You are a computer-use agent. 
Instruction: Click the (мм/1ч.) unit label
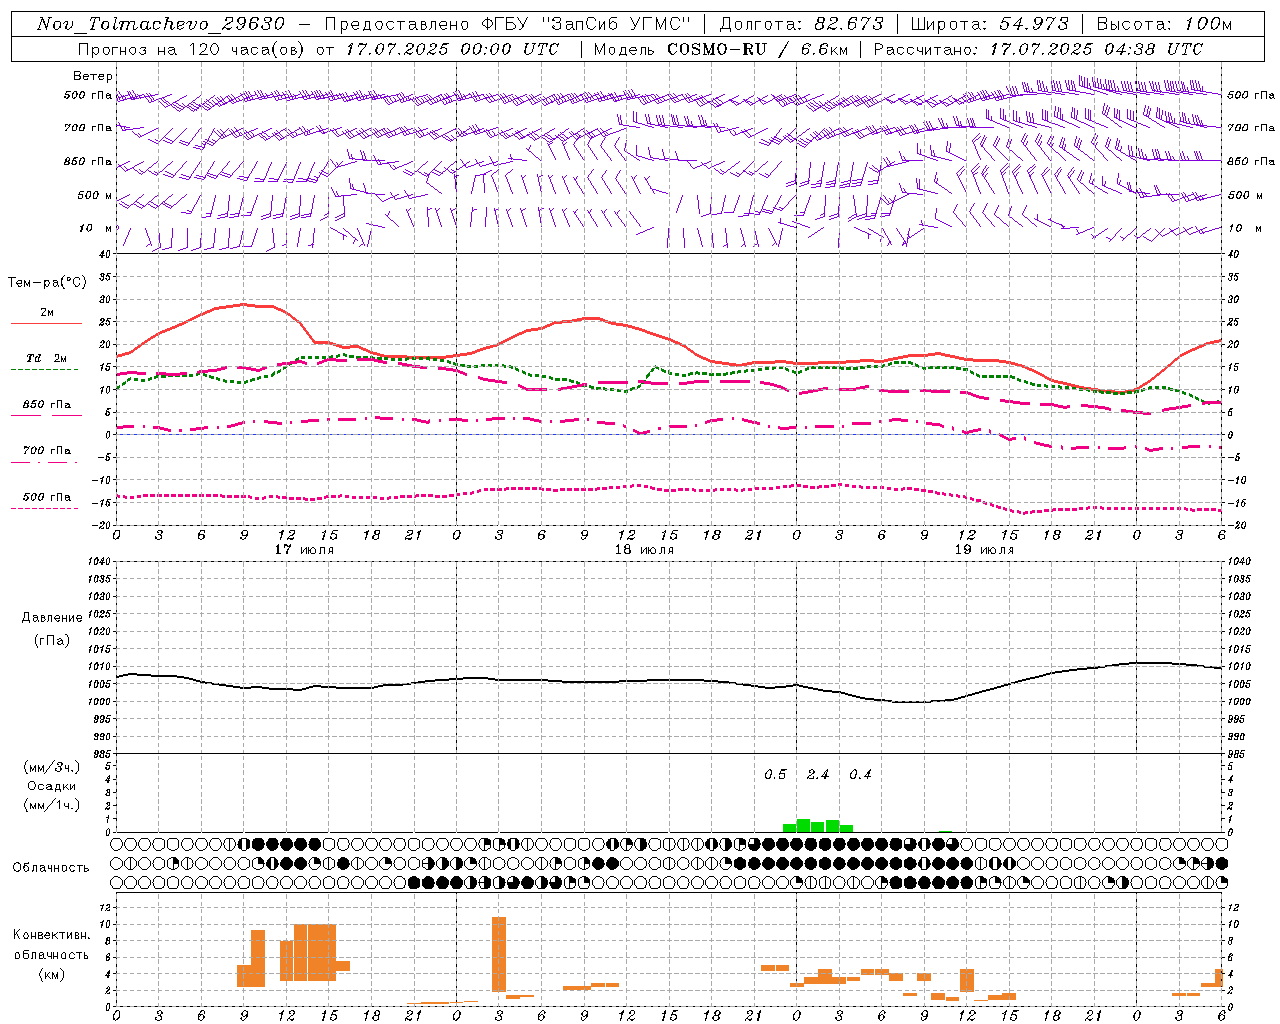tap(52, 805)
